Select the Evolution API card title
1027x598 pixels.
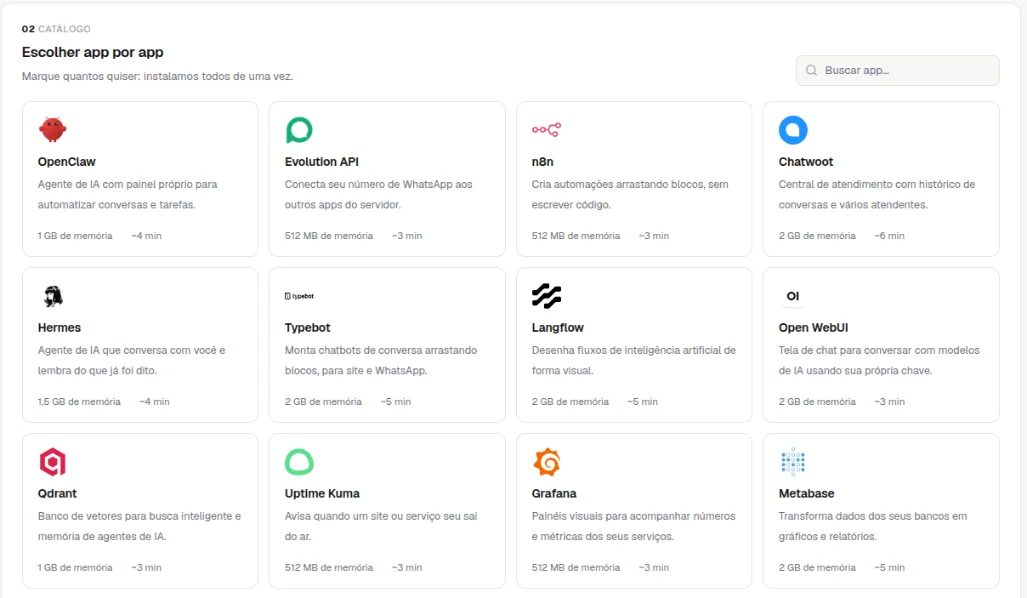click(322, 162)
